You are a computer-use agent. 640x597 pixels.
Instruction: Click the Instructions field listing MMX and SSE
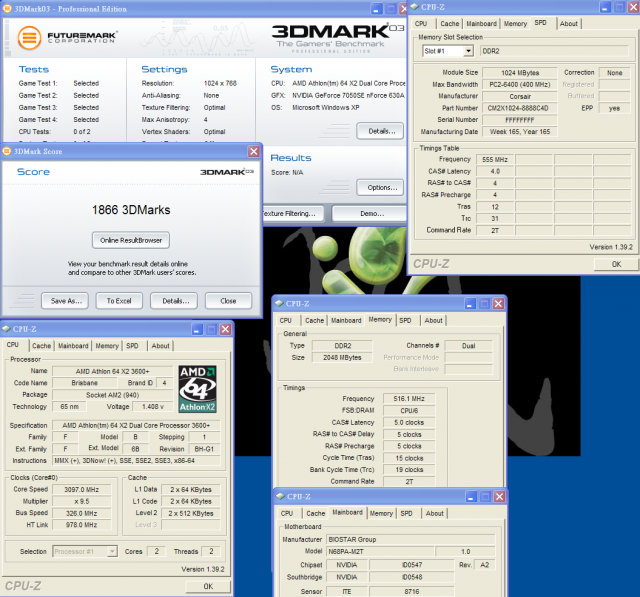(136, 461)
